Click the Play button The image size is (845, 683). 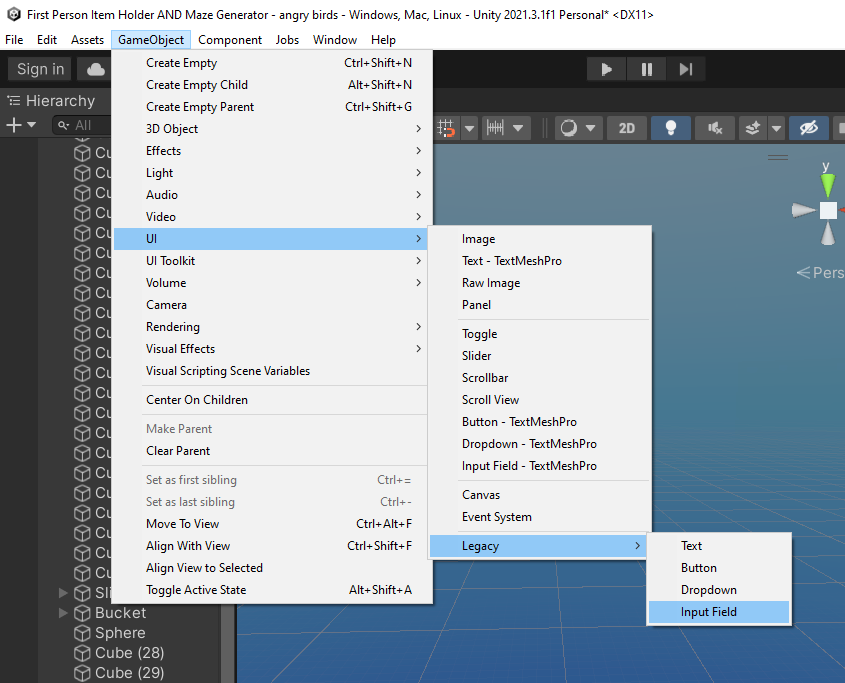pos(606,69)
